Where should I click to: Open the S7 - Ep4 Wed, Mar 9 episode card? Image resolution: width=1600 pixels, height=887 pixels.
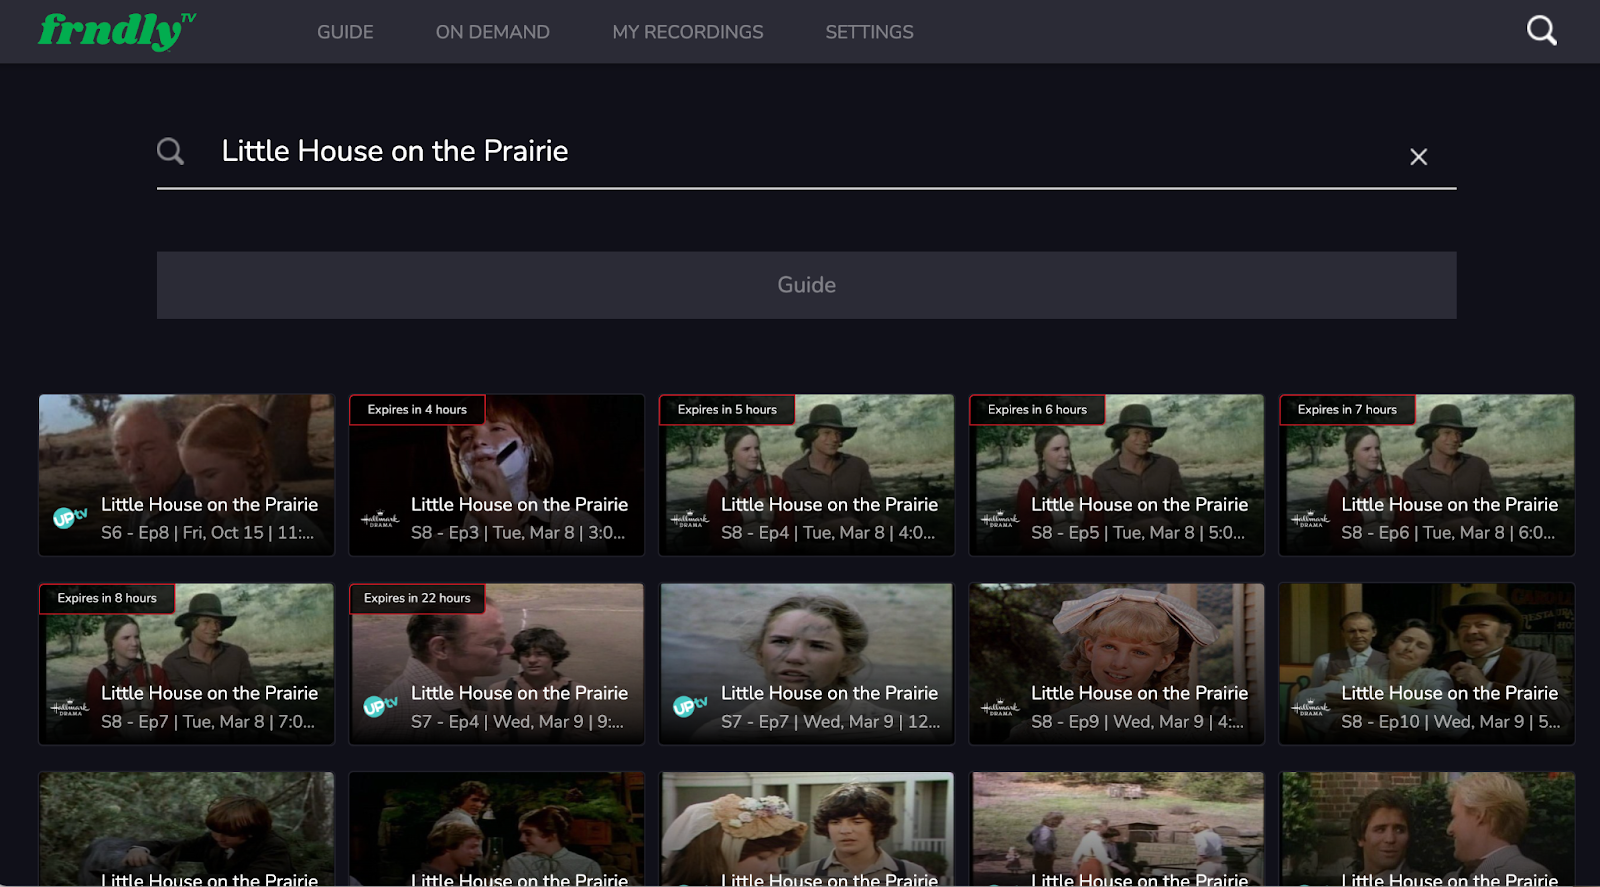496,664
